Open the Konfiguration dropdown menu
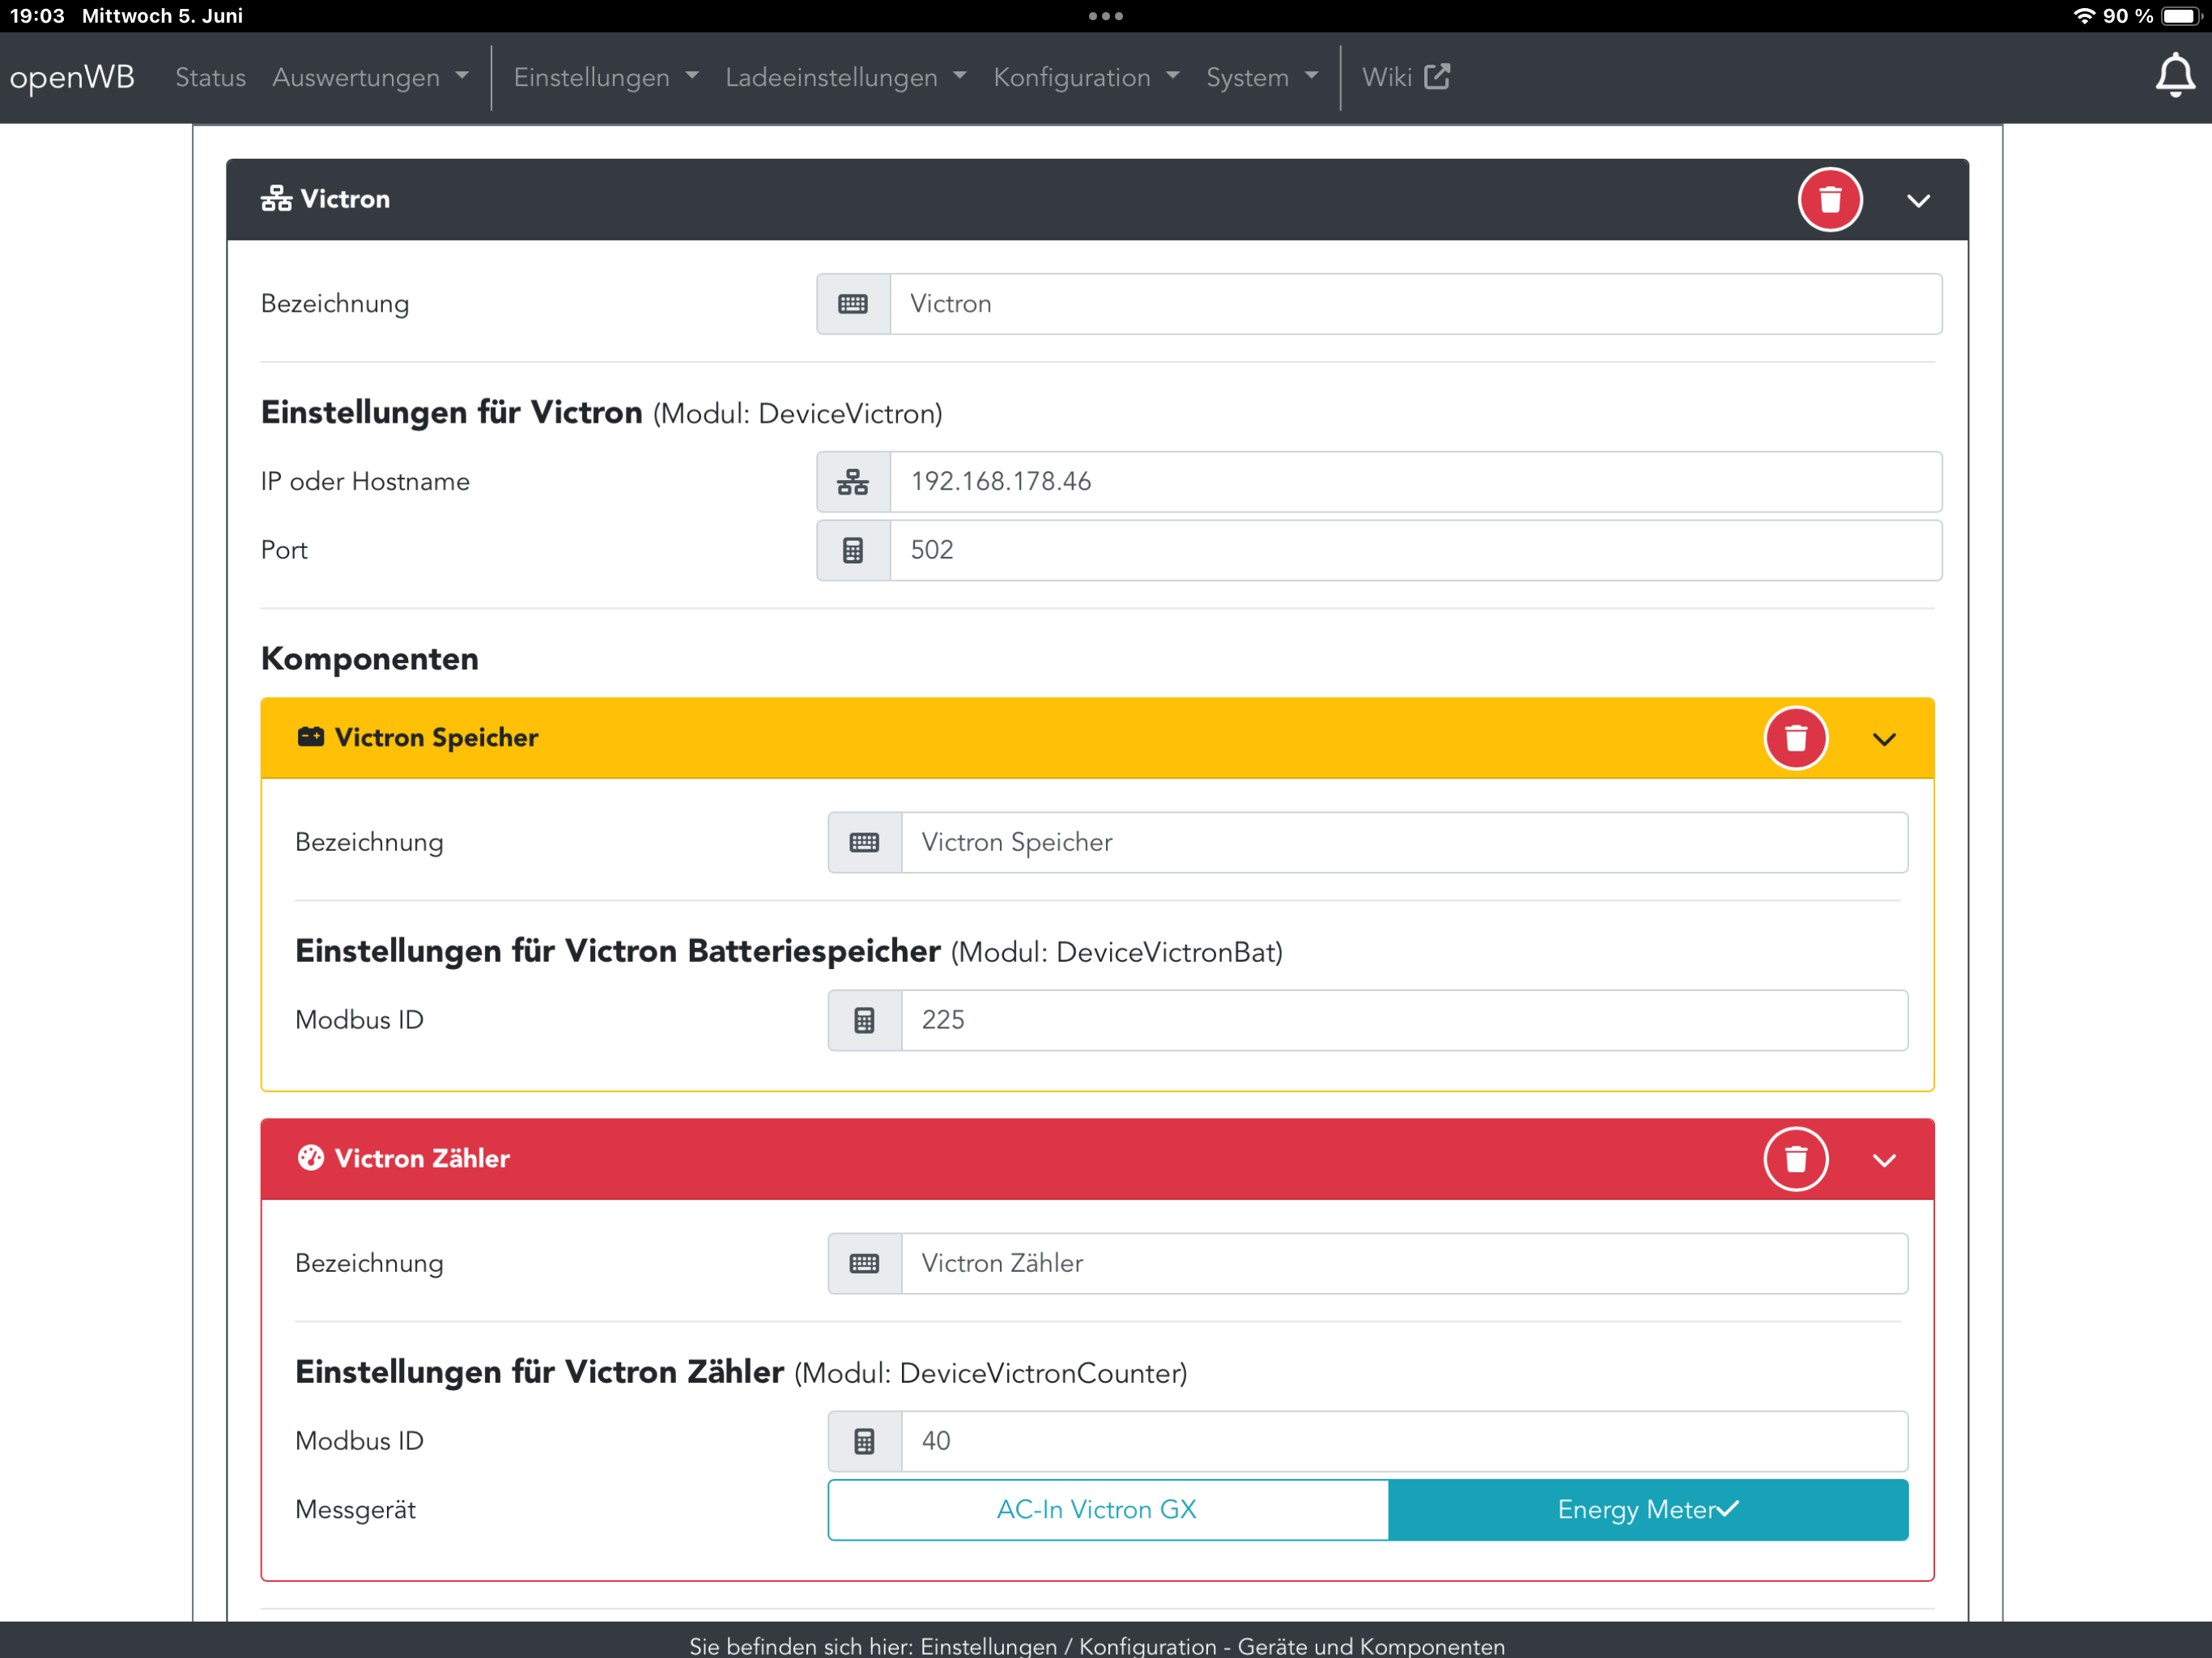The image size is (2212, 1658). [1085, 77]
